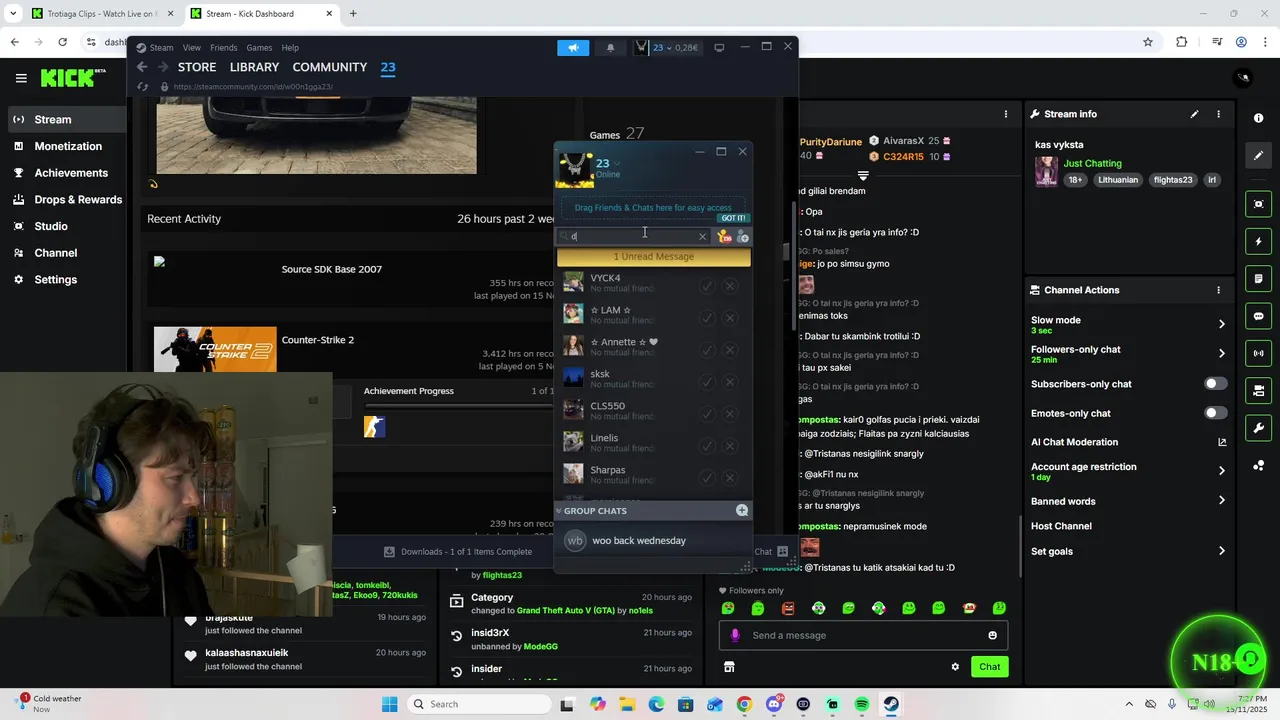This screenshot has width=1280, height=720.
Task: Toggle Subscribers-only chat switch
Action: (1215, 384)
